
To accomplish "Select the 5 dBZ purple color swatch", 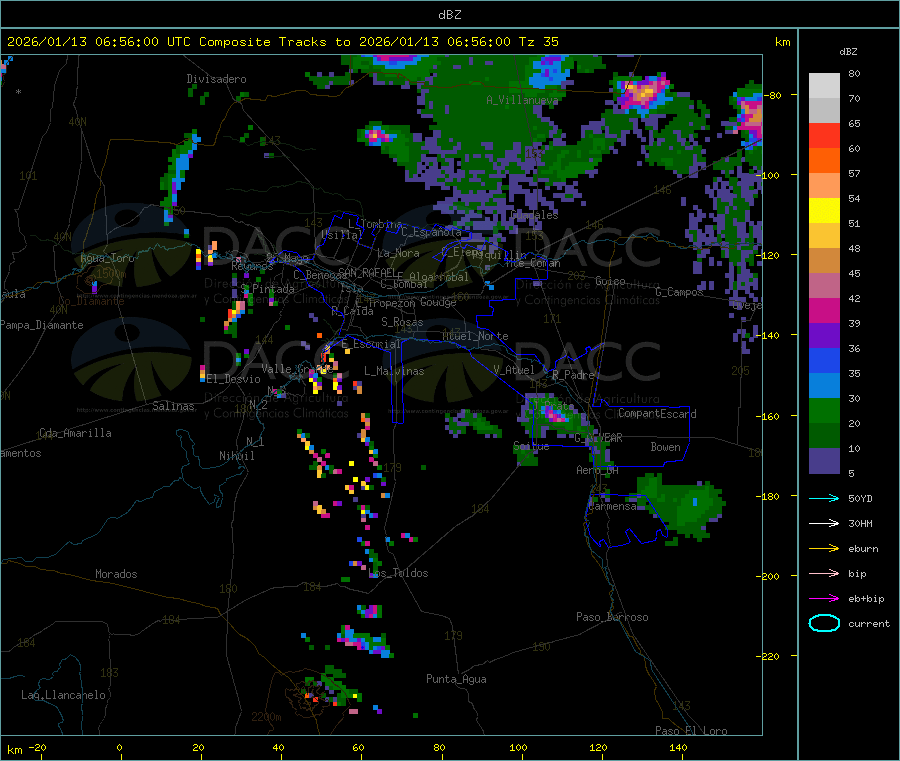I will (x=824, y=461).
